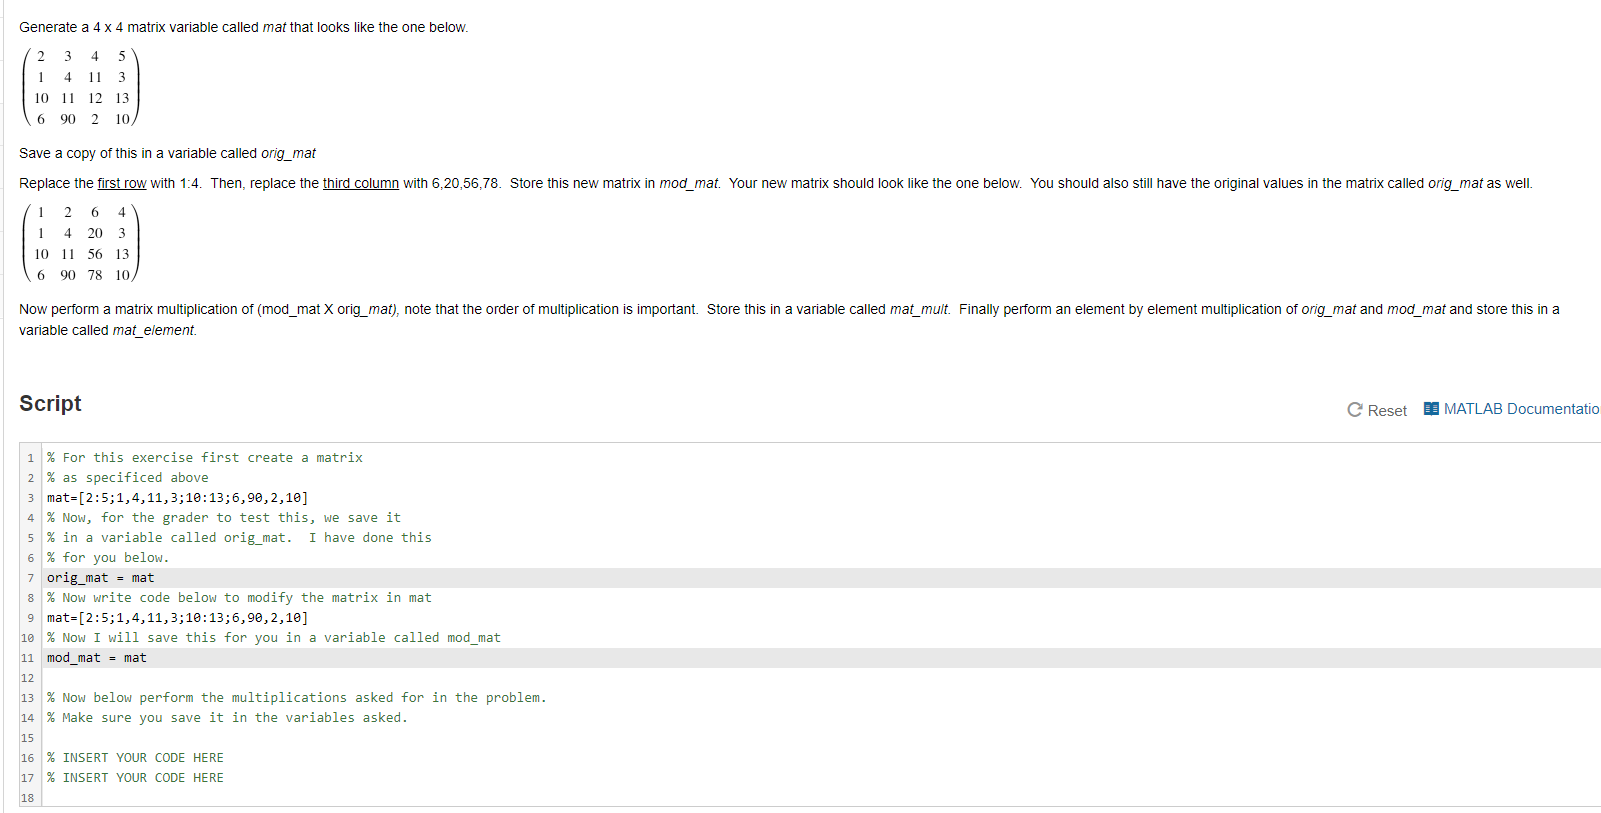The height and width of the screenshot is (813, 1601).
Task: Place cursor on line 3 mat definition
Action: (178, 498)
